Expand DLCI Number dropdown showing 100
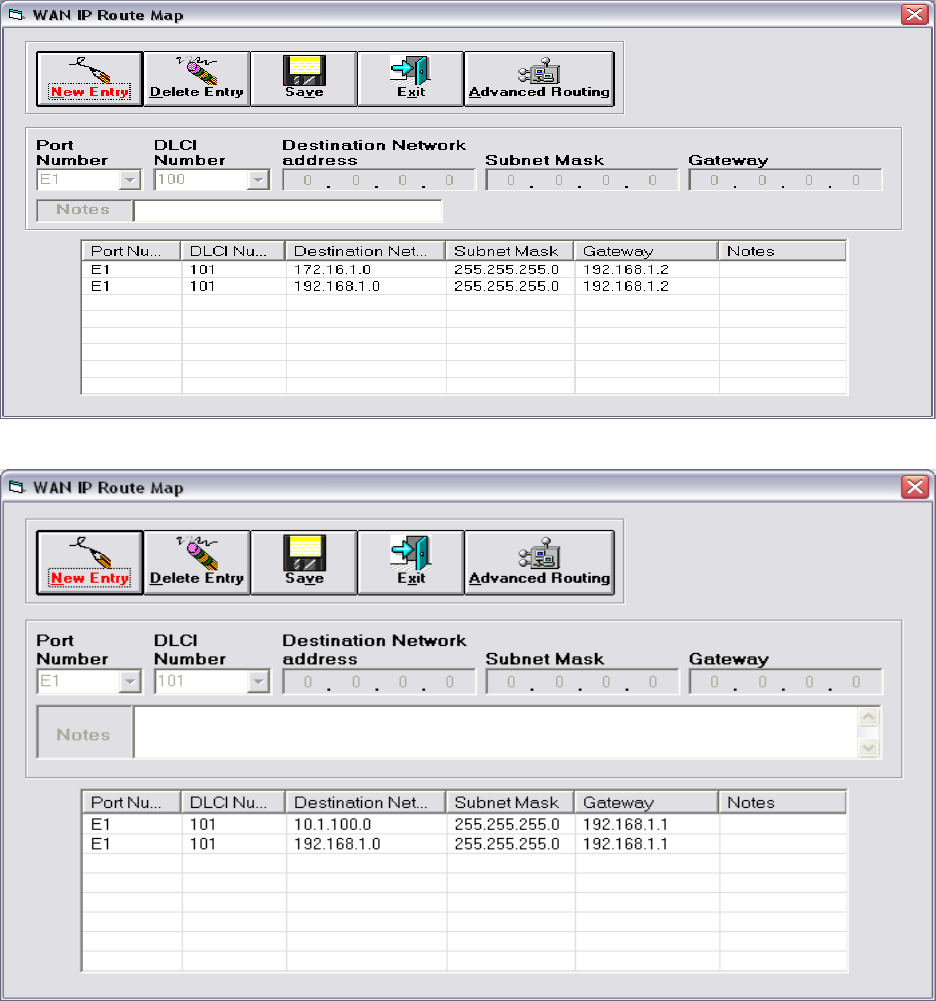Image resolution: width=936 pixels, height=1001 pixels. [x=258, y=180]
